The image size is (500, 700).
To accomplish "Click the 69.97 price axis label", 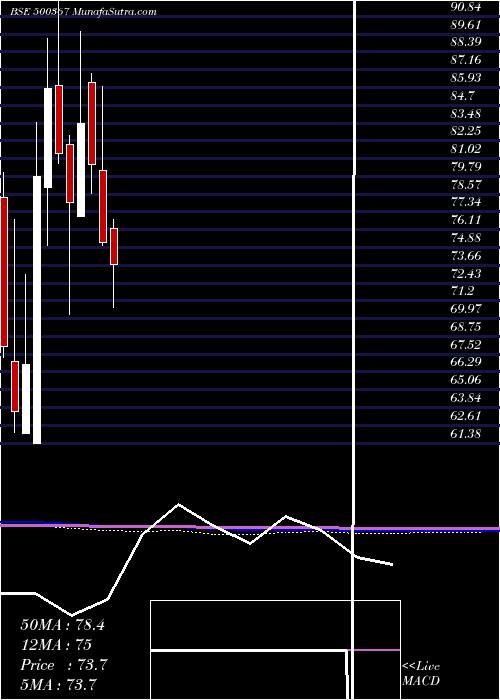I will pos(466,309).
